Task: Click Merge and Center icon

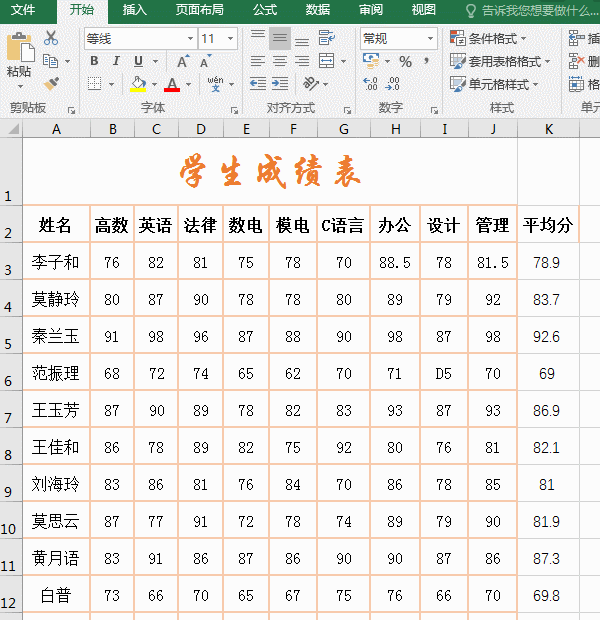Action: coord(327,61)
